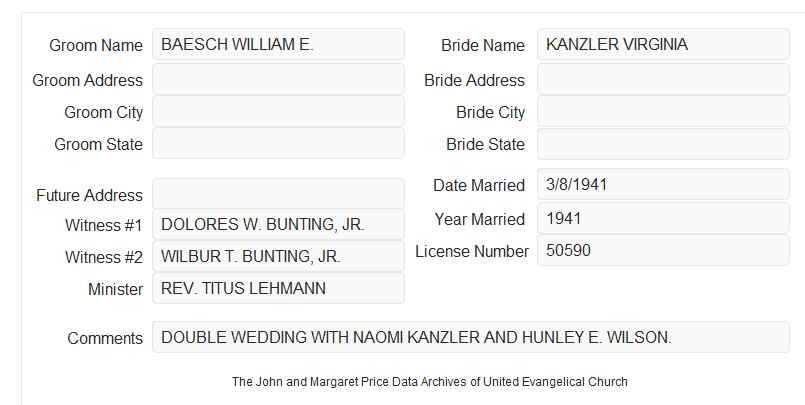This screenshot has width=805, height=405.
Task: Click the Groom Name field
Action: [278, 44]
